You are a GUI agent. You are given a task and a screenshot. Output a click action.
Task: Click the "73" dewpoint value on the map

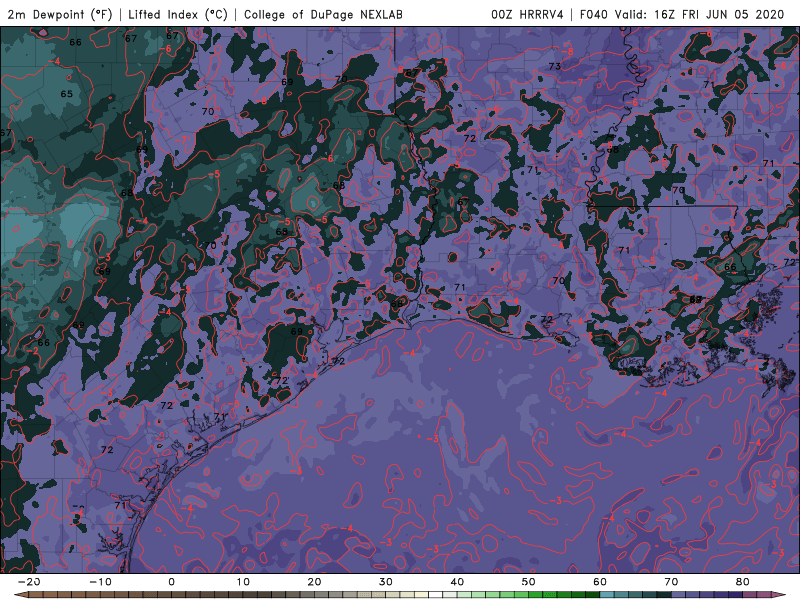(x=555, y=66)
